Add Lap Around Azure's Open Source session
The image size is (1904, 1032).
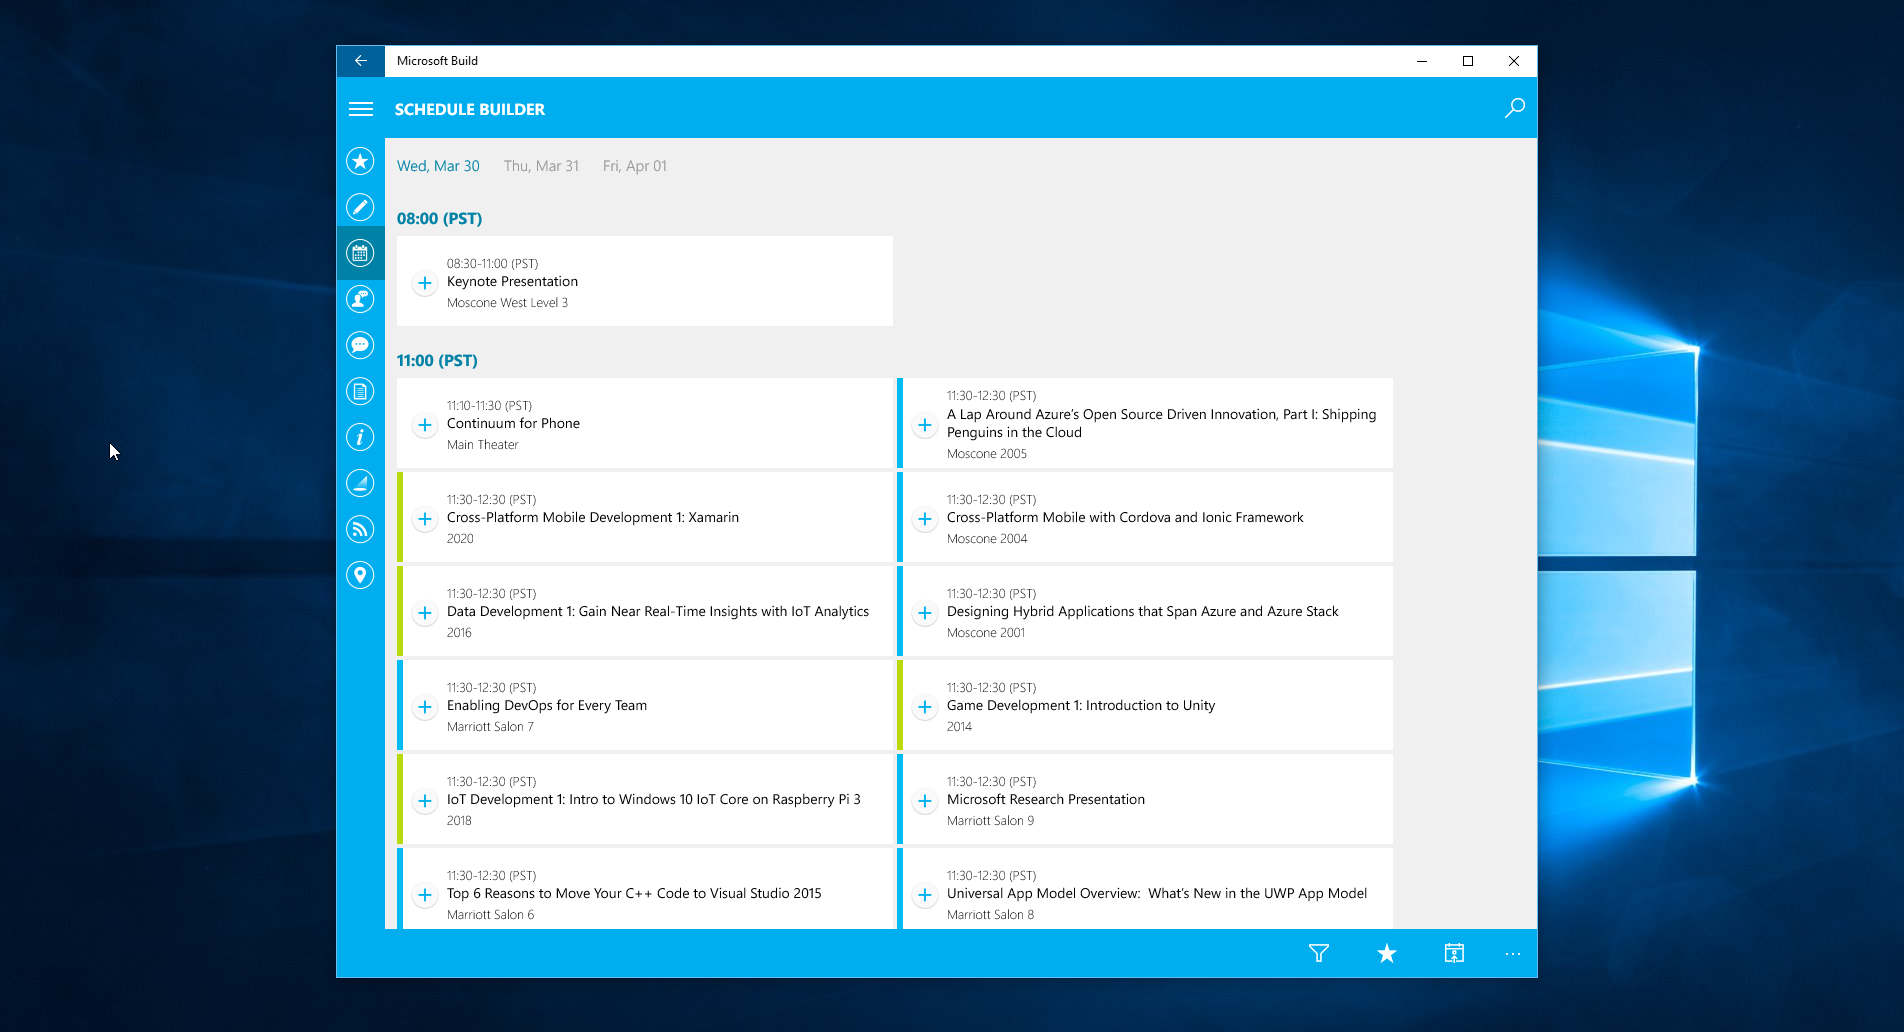pyautogui.click(x=925, y=425)
